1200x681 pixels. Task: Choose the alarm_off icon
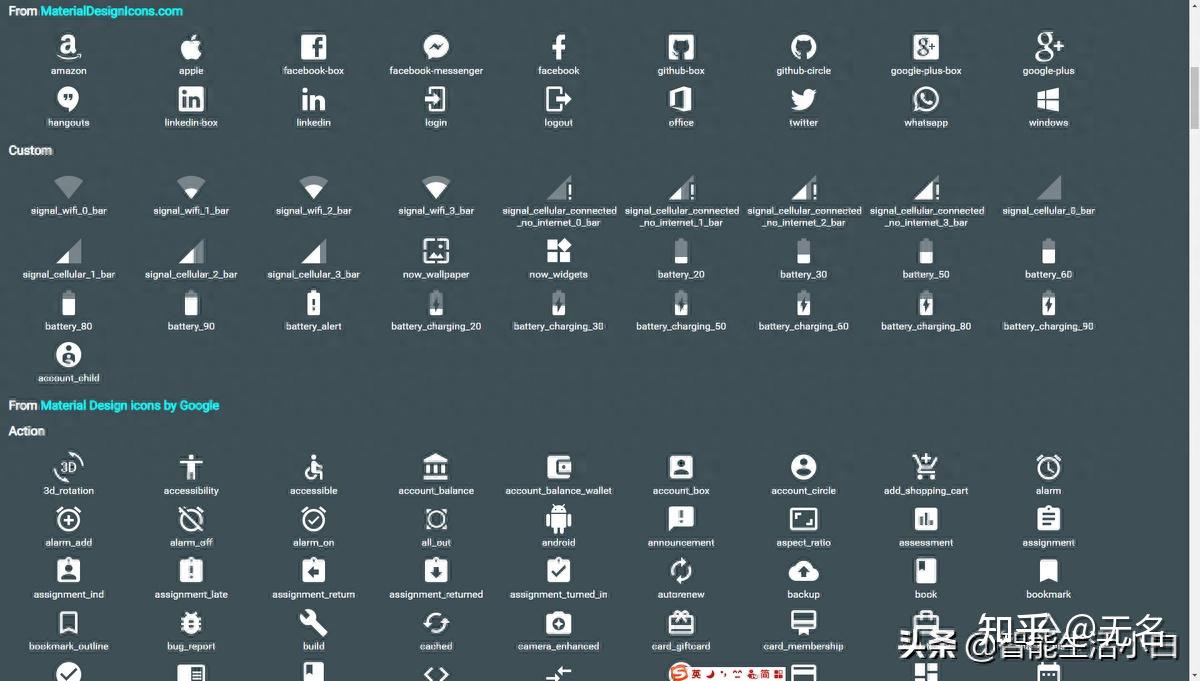[x=191, y=519]
